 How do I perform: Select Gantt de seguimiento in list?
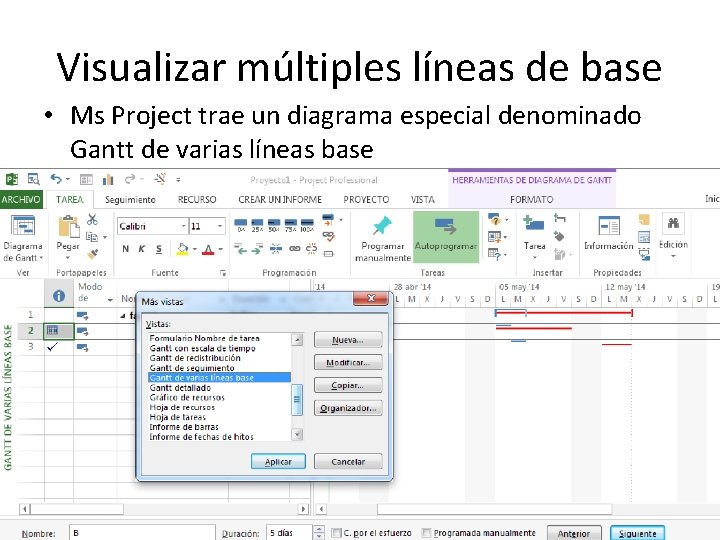(191, 368)
